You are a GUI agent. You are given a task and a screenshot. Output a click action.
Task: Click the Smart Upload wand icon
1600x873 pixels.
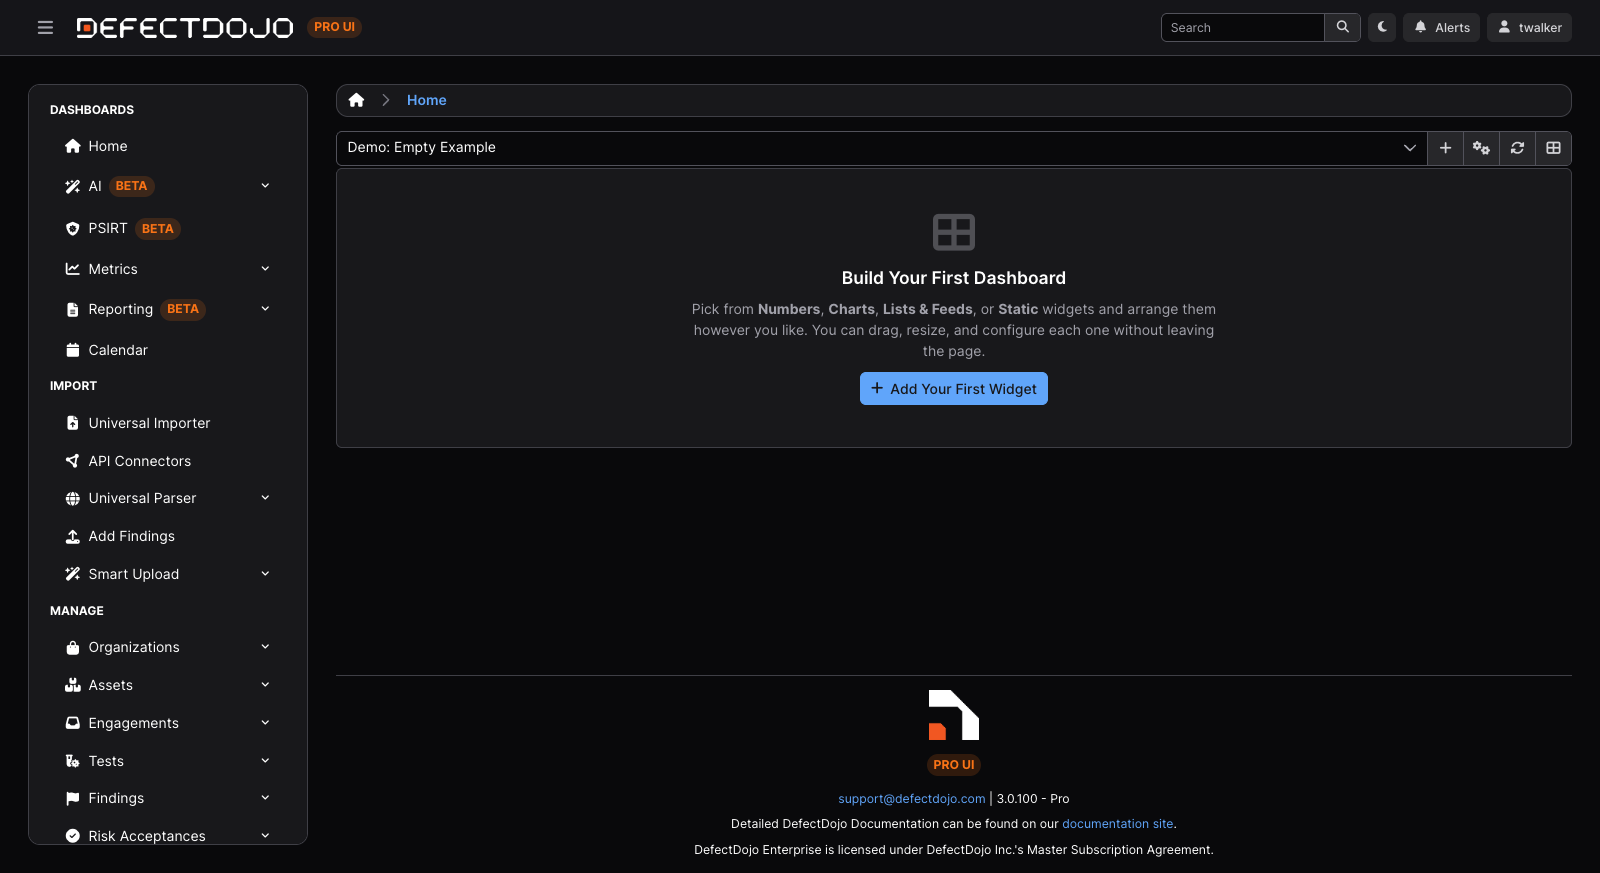pyautogui.click(x=72, y=574)
